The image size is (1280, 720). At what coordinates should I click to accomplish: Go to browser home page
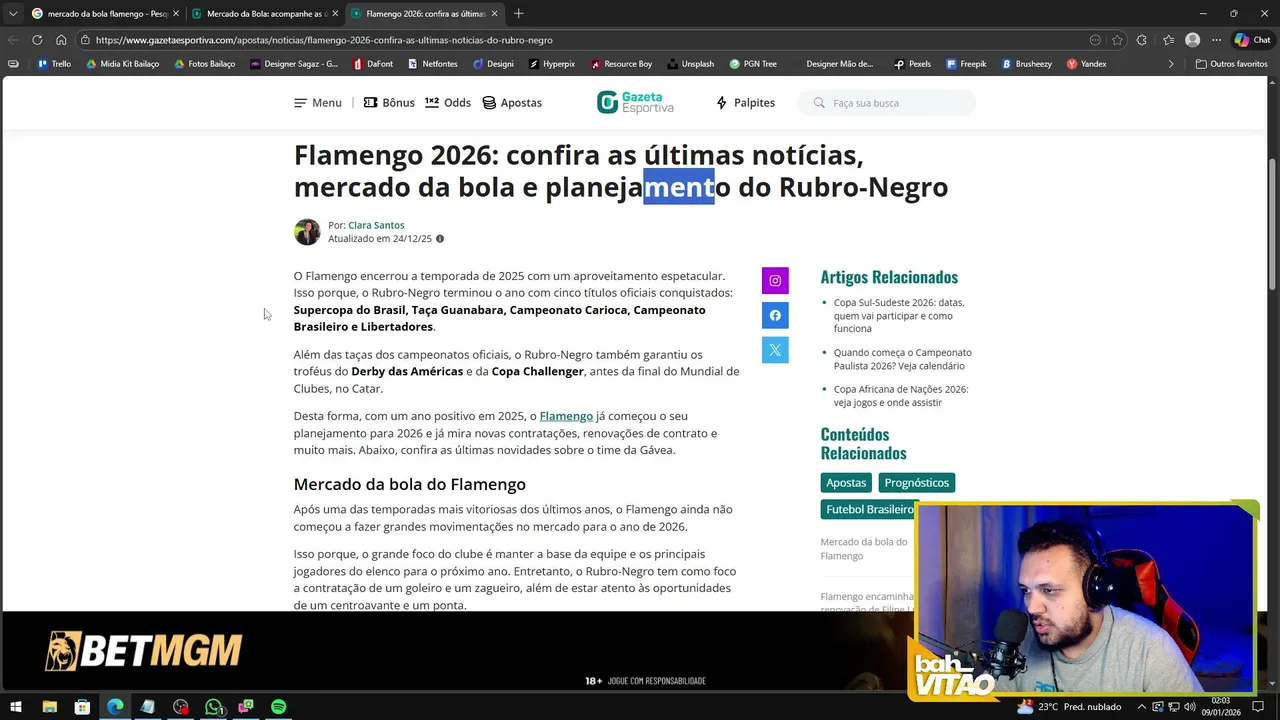[61, 40]
